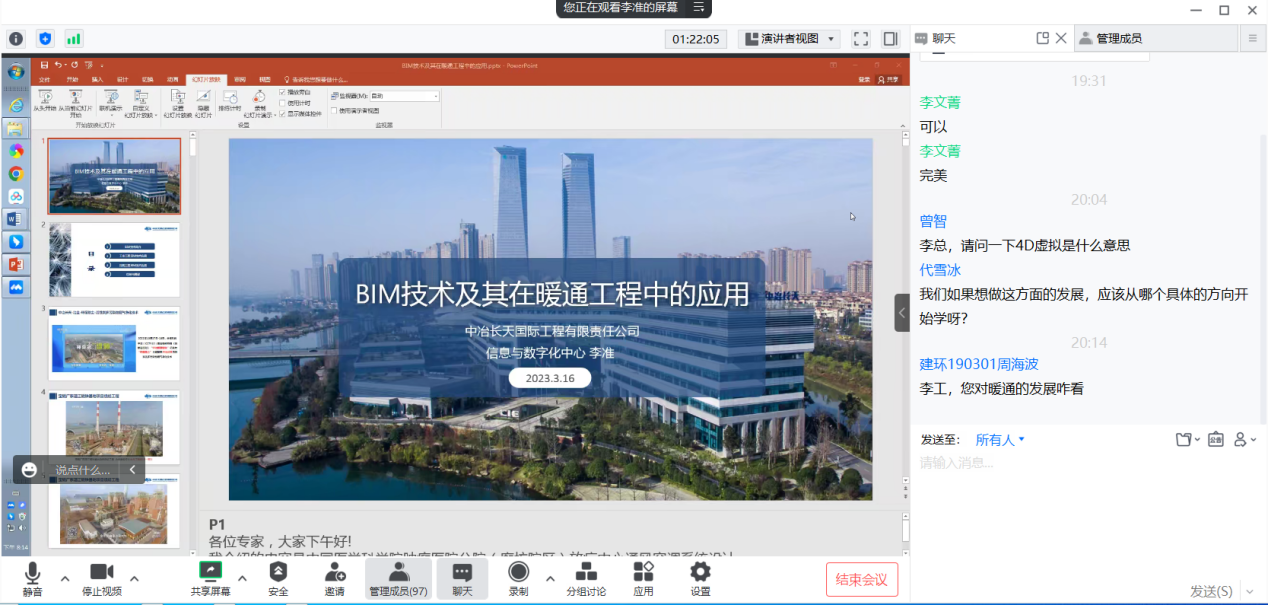Toggle the 使用计时 checkbox in PowerPoint ribbon
Screen dimensions: 1268x605
pyautogui.click(x=282, y=103)
